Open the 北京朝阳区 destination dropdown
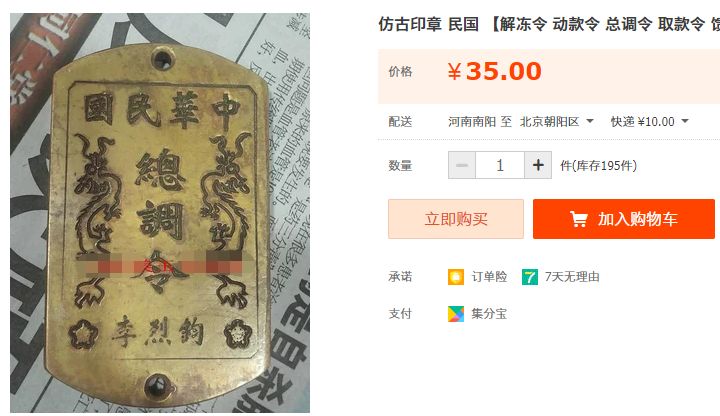The image size is (720, 416). [x=557, y=122]
